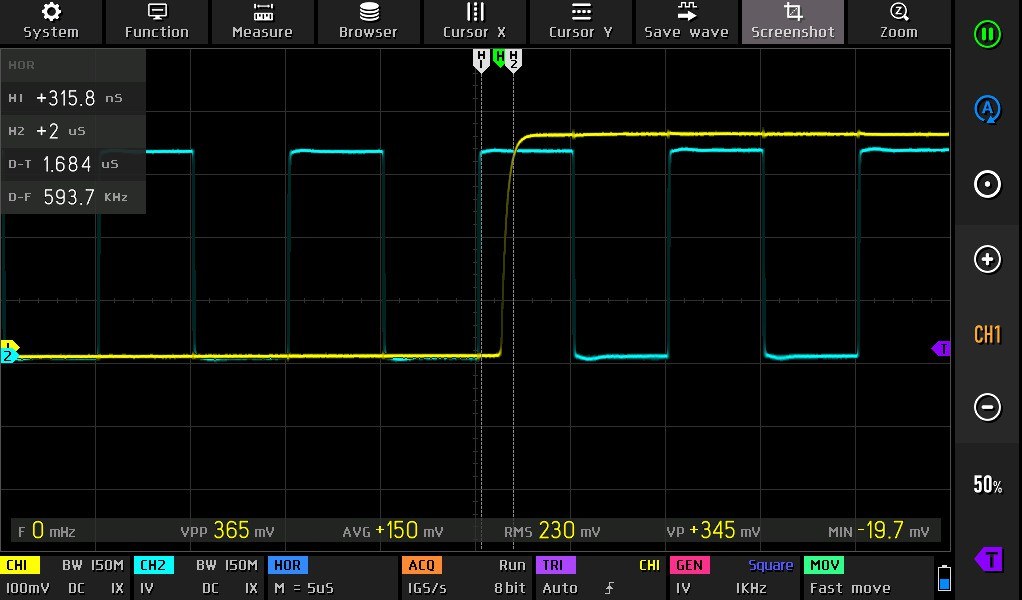Open CH2 channel settings tab
The width and height of the screenshot is (1022, 600).
(153, 565)
